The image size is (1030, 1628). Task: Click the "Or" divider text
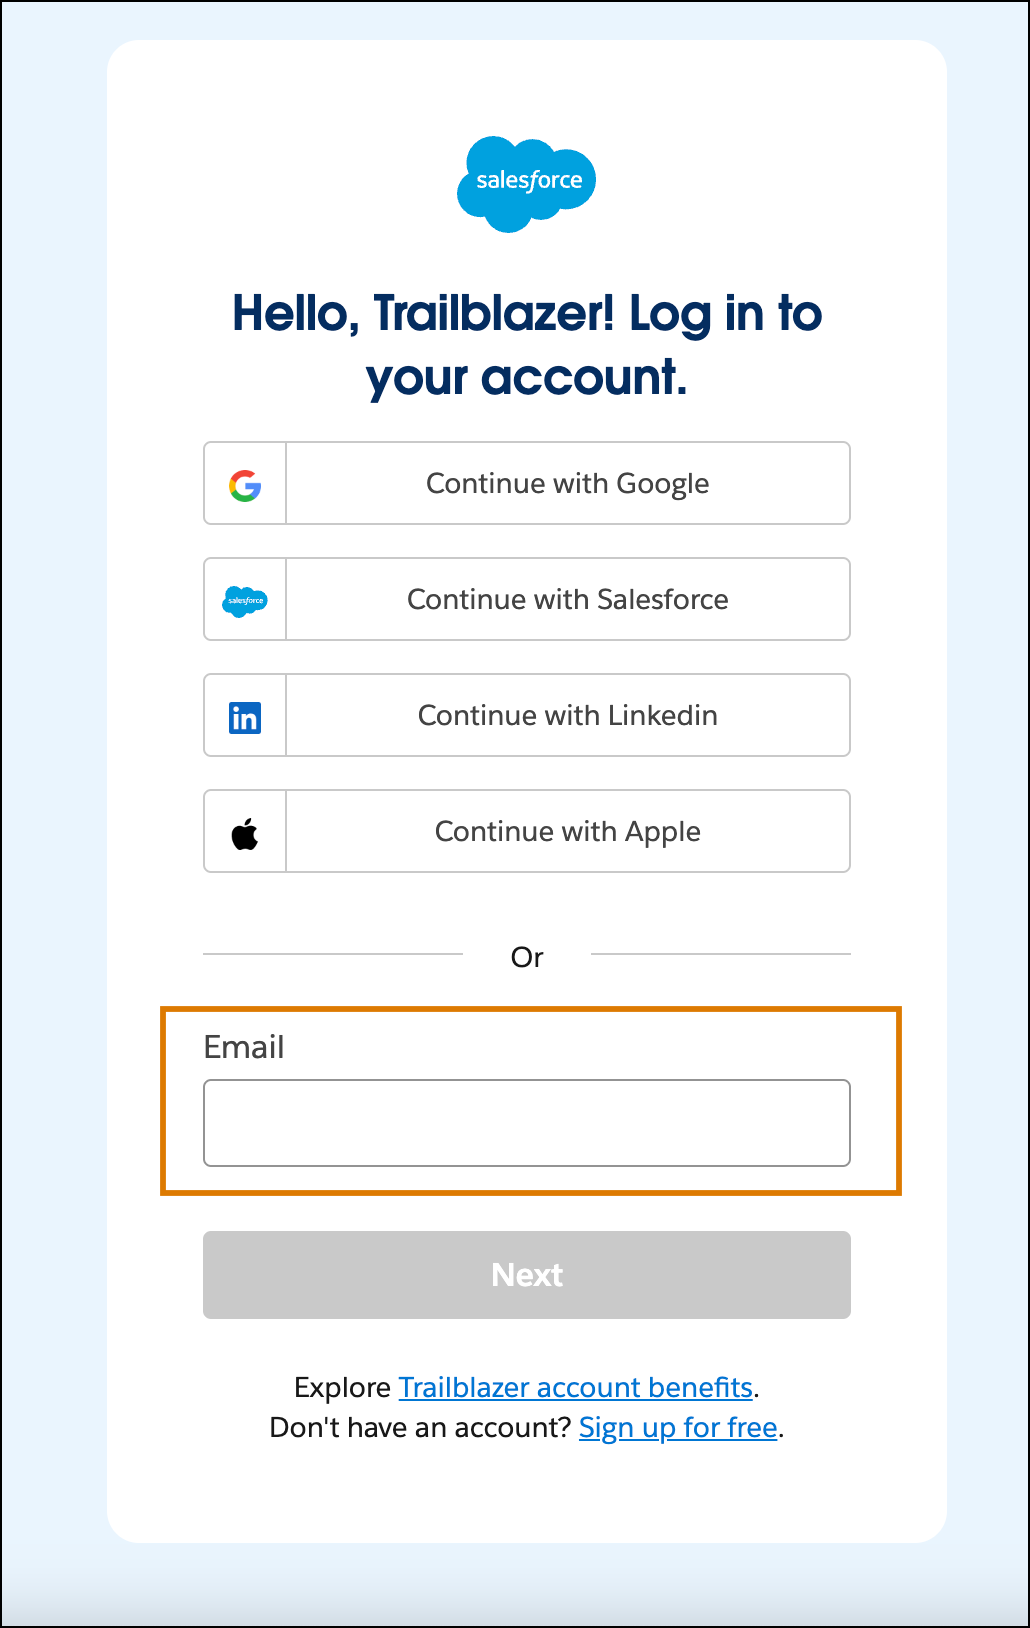(527, 957)
